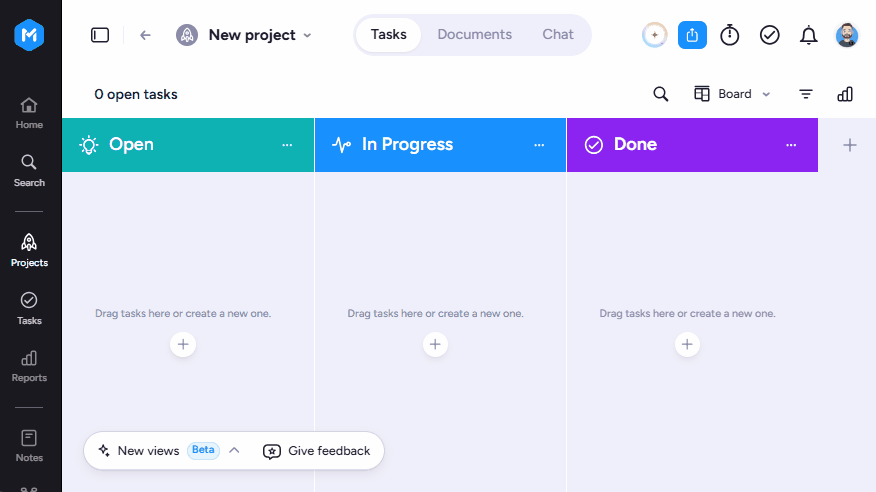Click the Beta badge
The image size is (876, 492).
pos(203,450)
